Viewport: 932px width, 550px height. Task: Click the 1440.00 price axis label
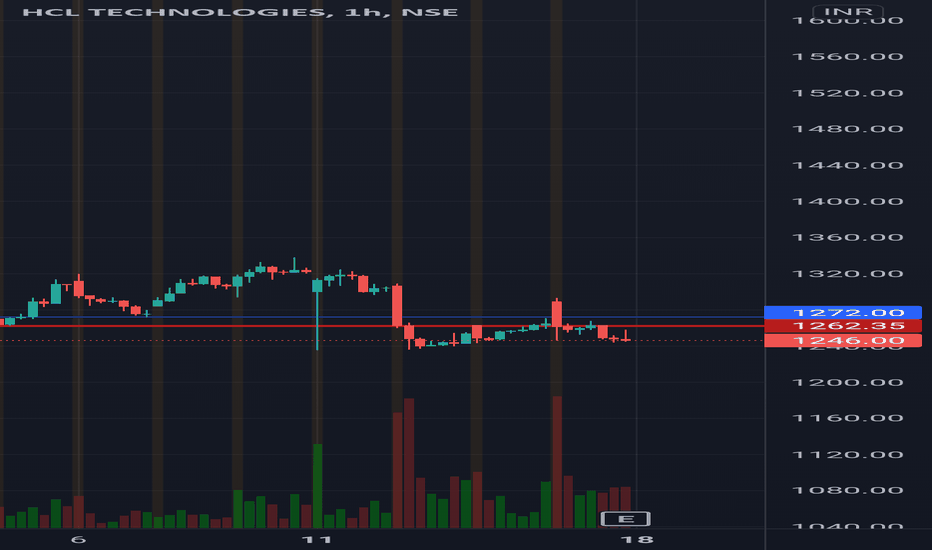click(x=848, y=165)
